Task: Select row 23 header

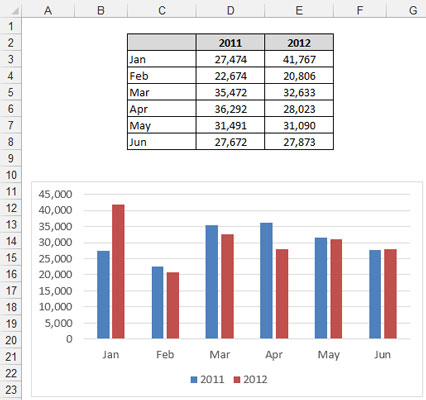Action: pyautogui.click(x=11, y=390)
